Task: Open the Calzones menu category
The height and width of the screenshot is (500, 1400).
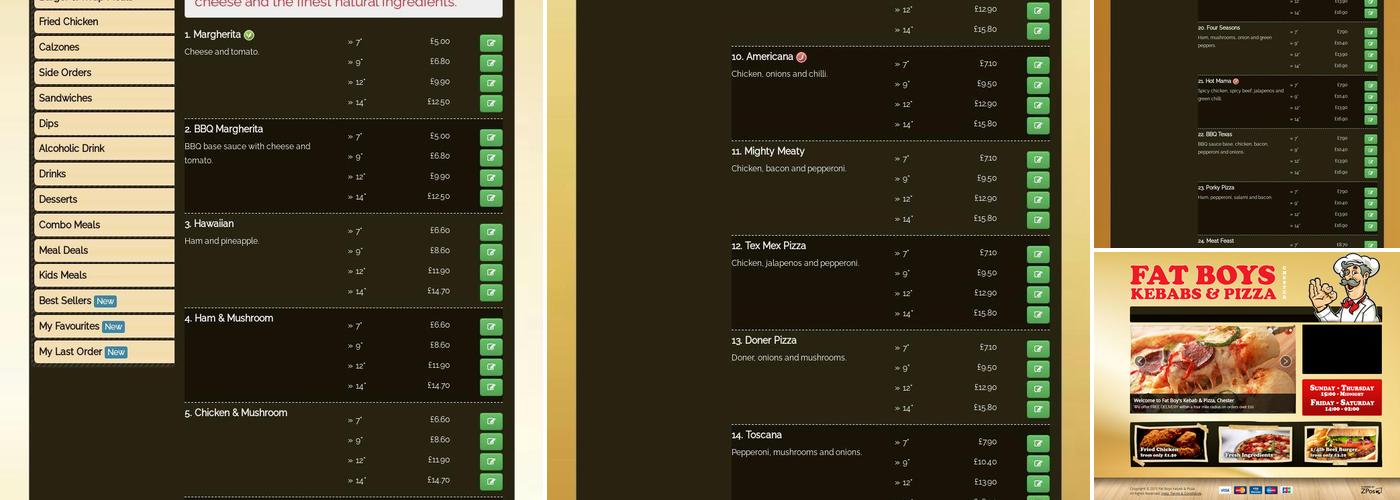Action: [x=104, y=47]
